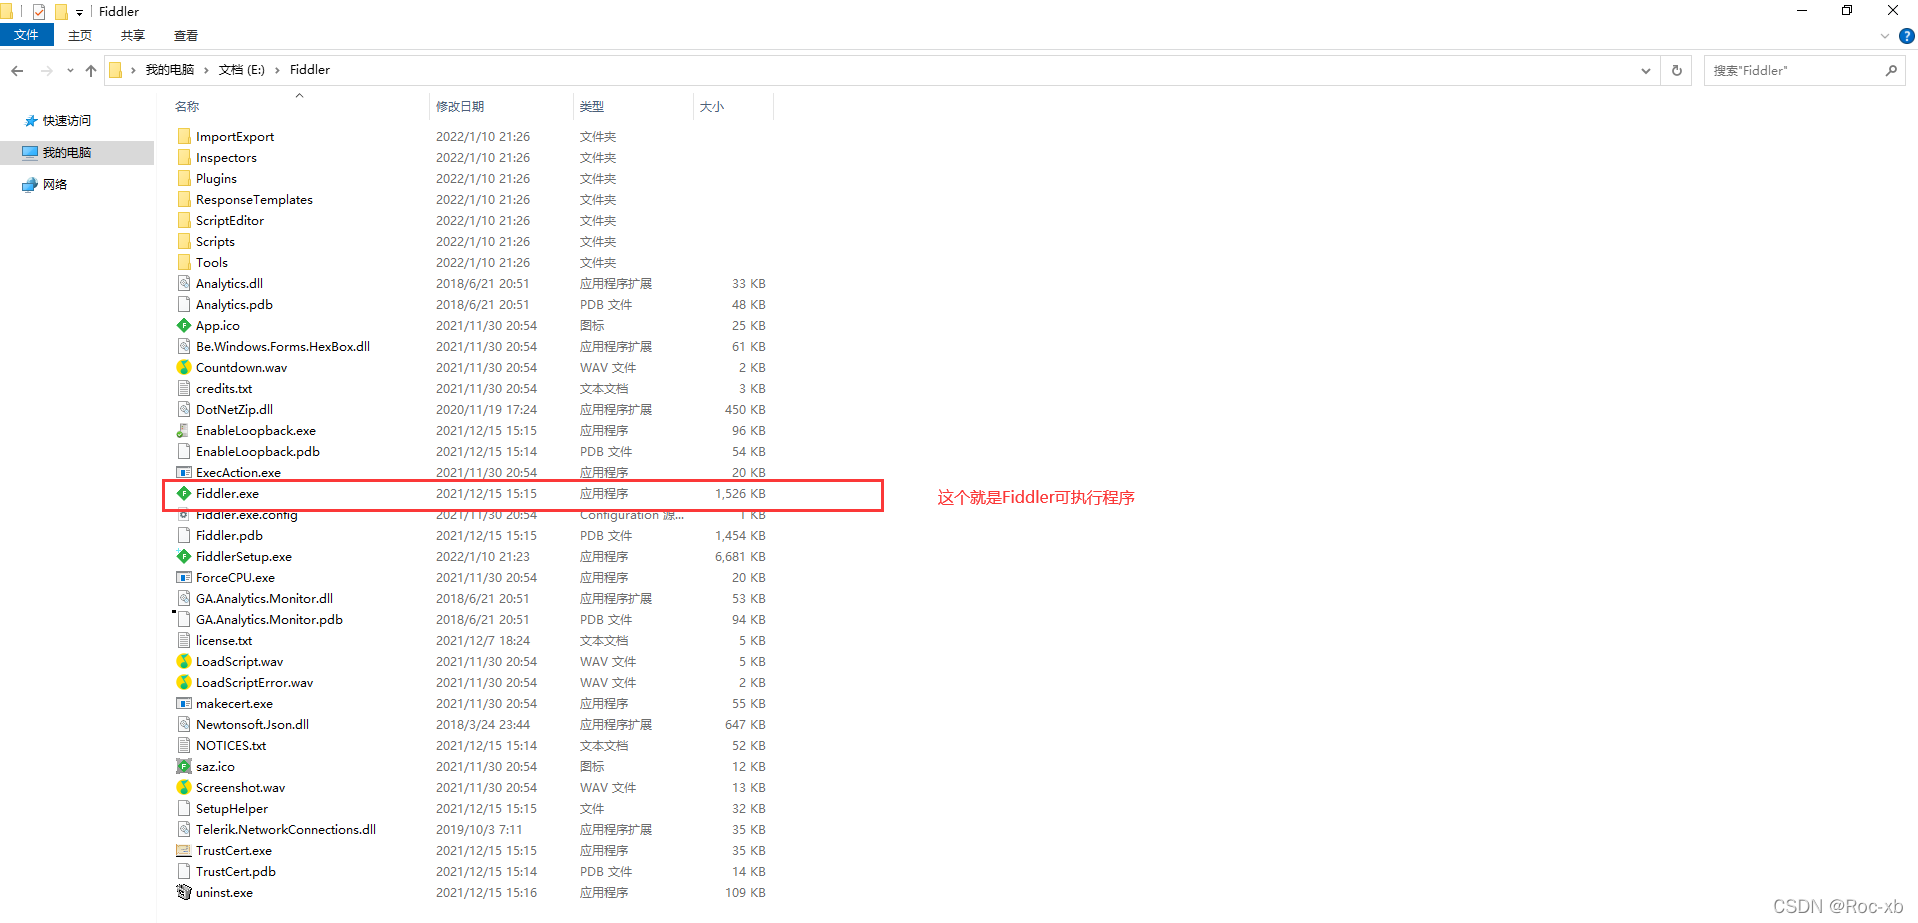Open quick access toolbar customize dropdown
Viewport: 1918px width, 923px height.
[80, 13]
